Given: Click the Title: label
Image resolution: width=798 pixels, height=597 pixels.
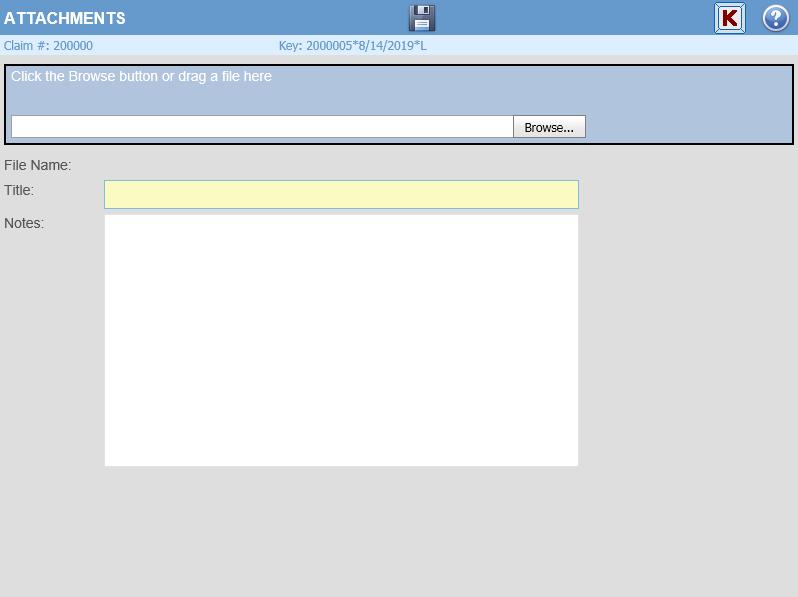Looking at the screenshot, I should click(x=19, y=190).
